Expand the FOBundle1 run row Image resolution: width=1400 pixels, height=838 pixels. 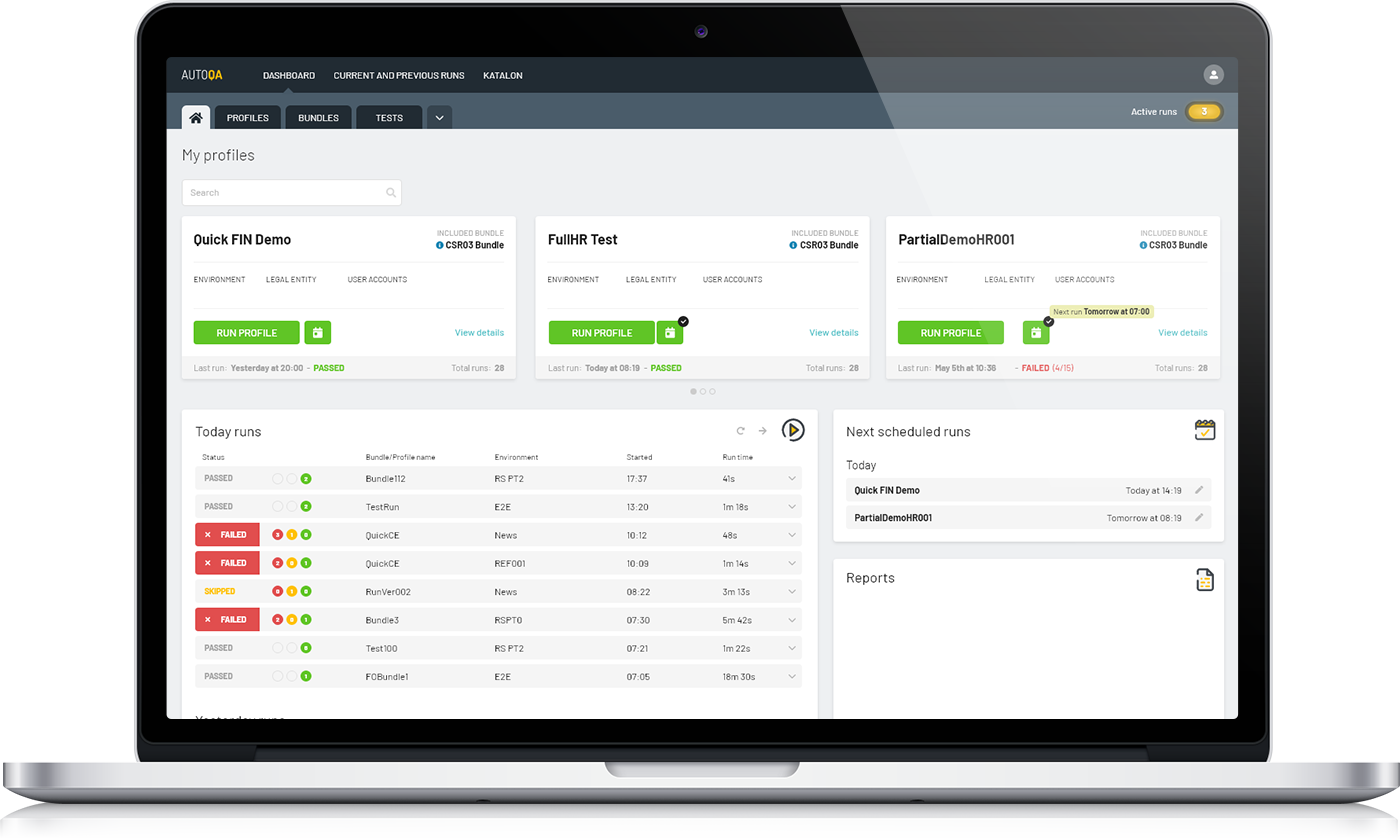[791, 677]
